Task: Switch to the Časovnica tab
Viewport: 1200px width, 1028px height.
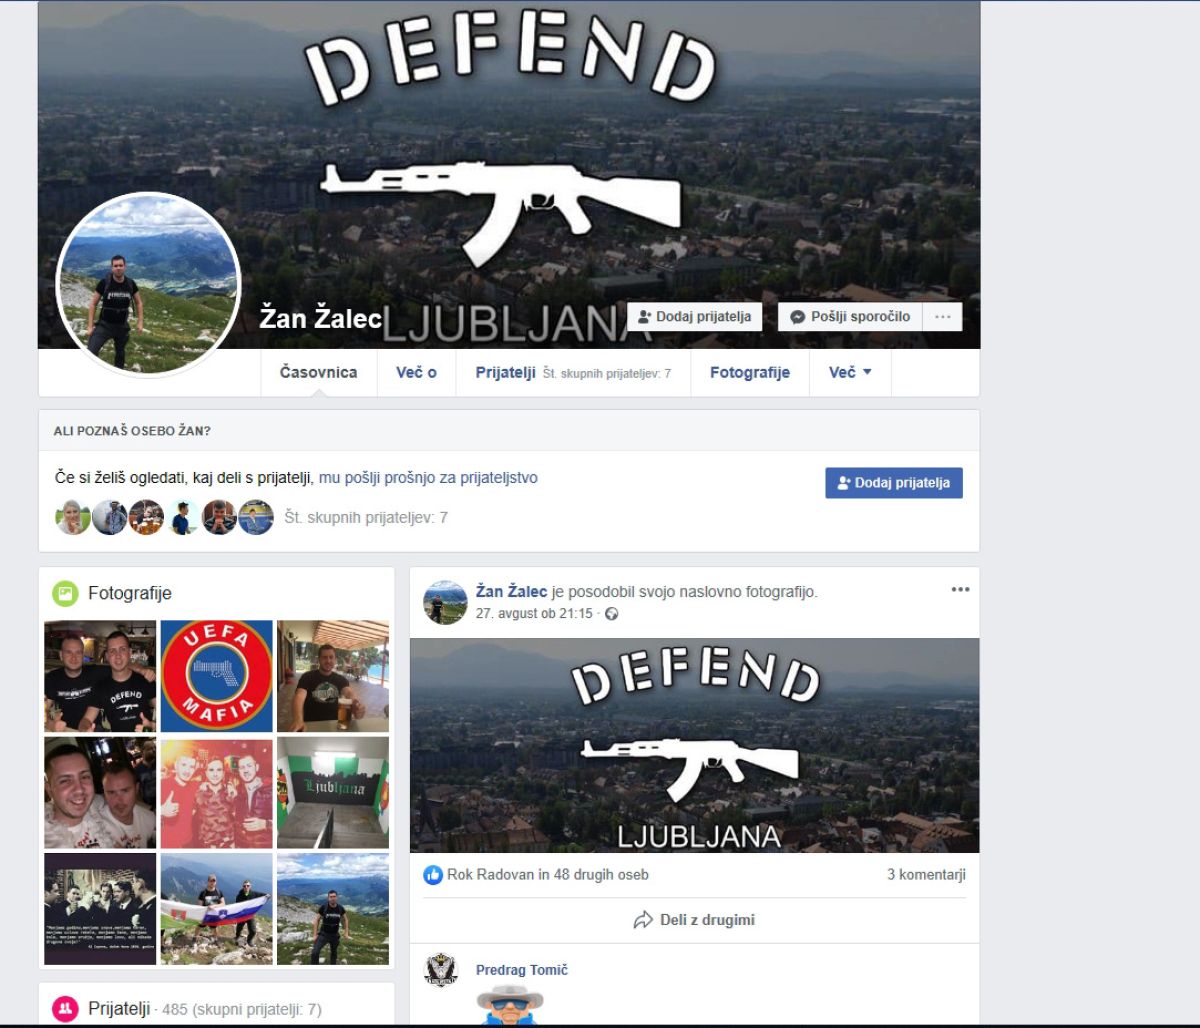Action: [x=319, y=373]
